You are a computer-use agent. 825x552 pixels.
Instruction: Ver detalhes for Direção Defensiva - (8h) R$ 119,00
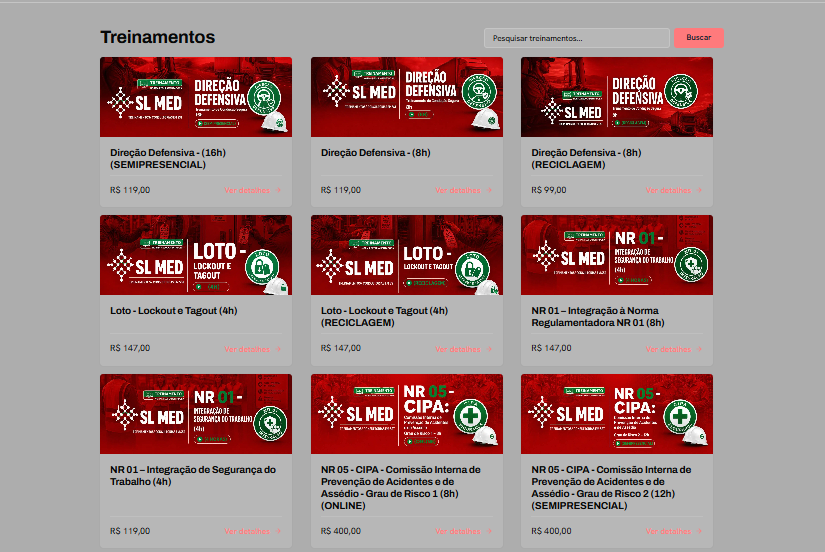point(464,190)
